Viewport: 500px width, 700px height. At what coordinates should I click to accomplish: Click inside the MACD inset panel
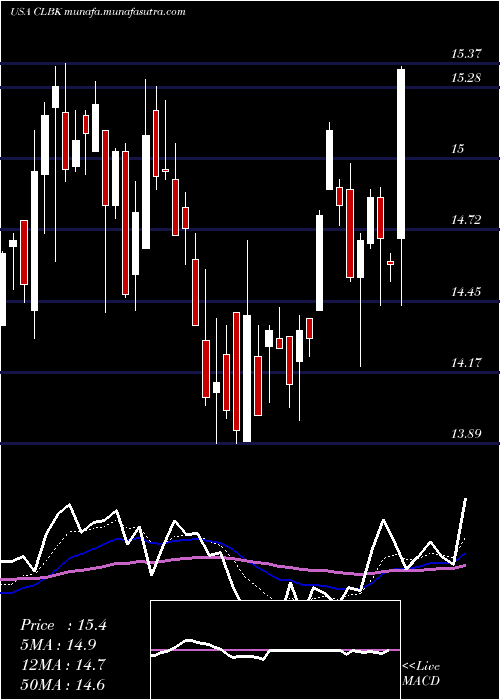tap(275, 650)
